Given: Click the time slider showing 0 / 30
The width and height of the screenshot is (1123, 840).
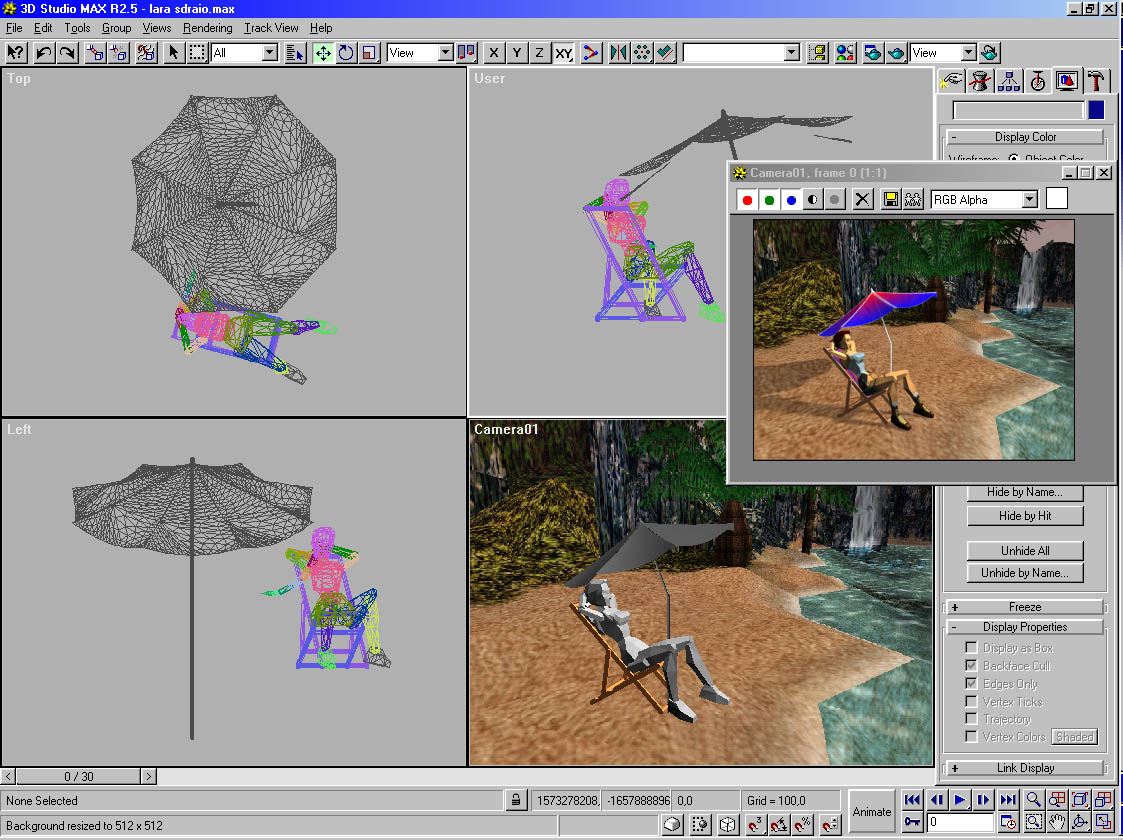Looking at the screenshot, I should pos(79,776).
